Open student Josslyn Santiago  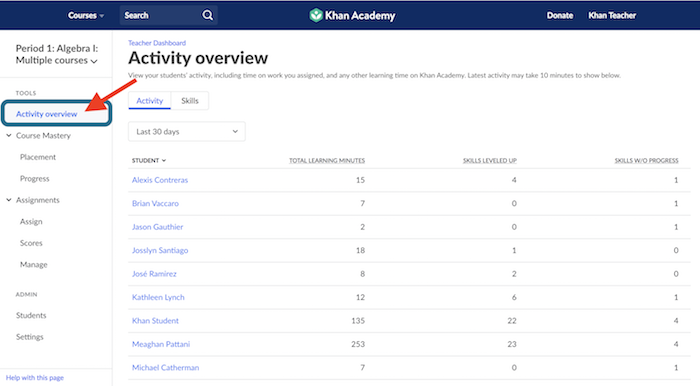pos(160,250)
